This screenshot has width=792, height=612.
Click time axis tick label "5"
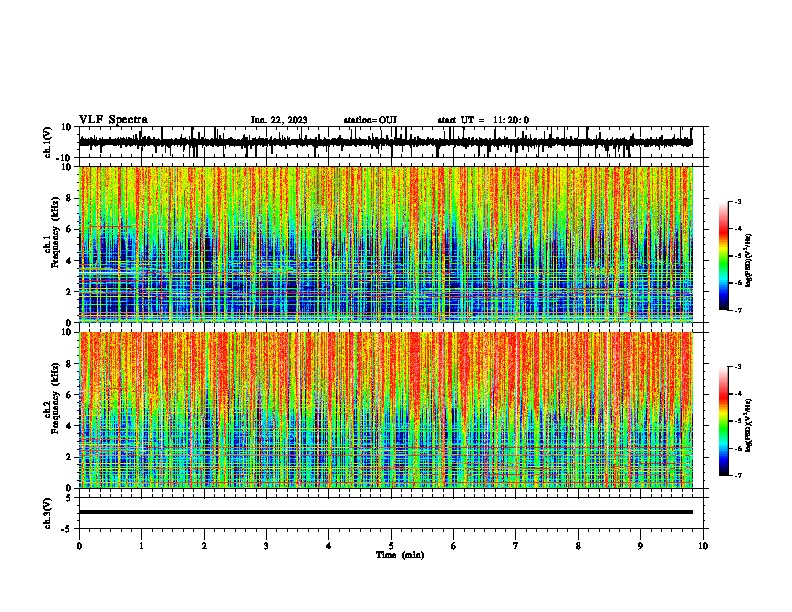tap(391, 546)
